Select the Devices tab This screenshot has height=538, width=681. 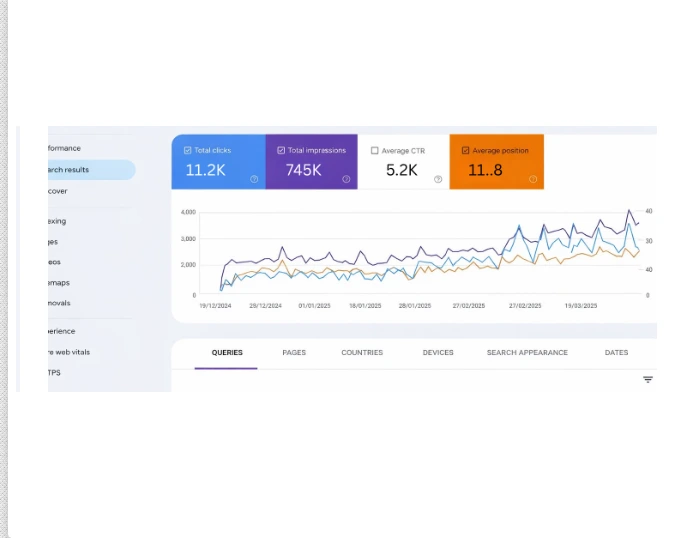pos(438,353)
